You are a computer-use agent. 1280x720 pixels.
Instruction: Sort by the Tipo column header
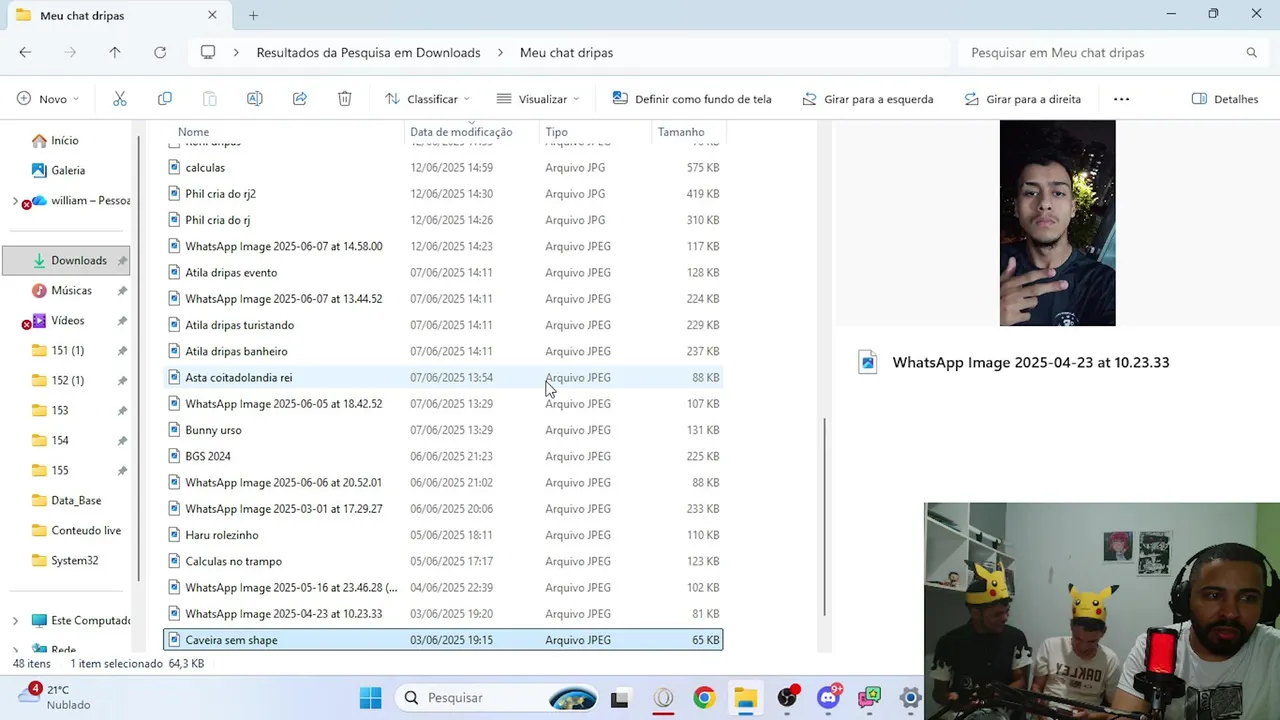[x=556, y=132]
